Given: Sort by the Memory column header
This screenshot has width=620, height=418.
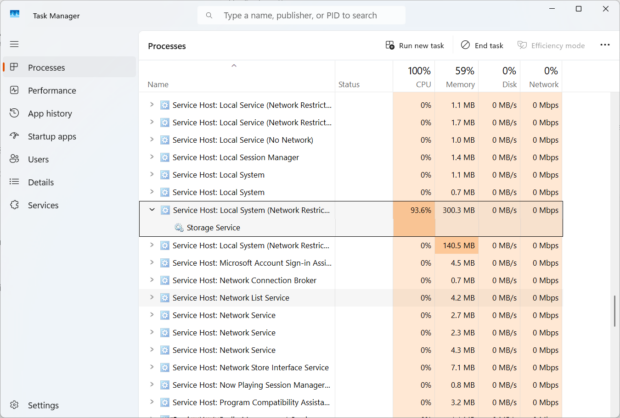Looking at the screenshot, I should click(457, 76).
